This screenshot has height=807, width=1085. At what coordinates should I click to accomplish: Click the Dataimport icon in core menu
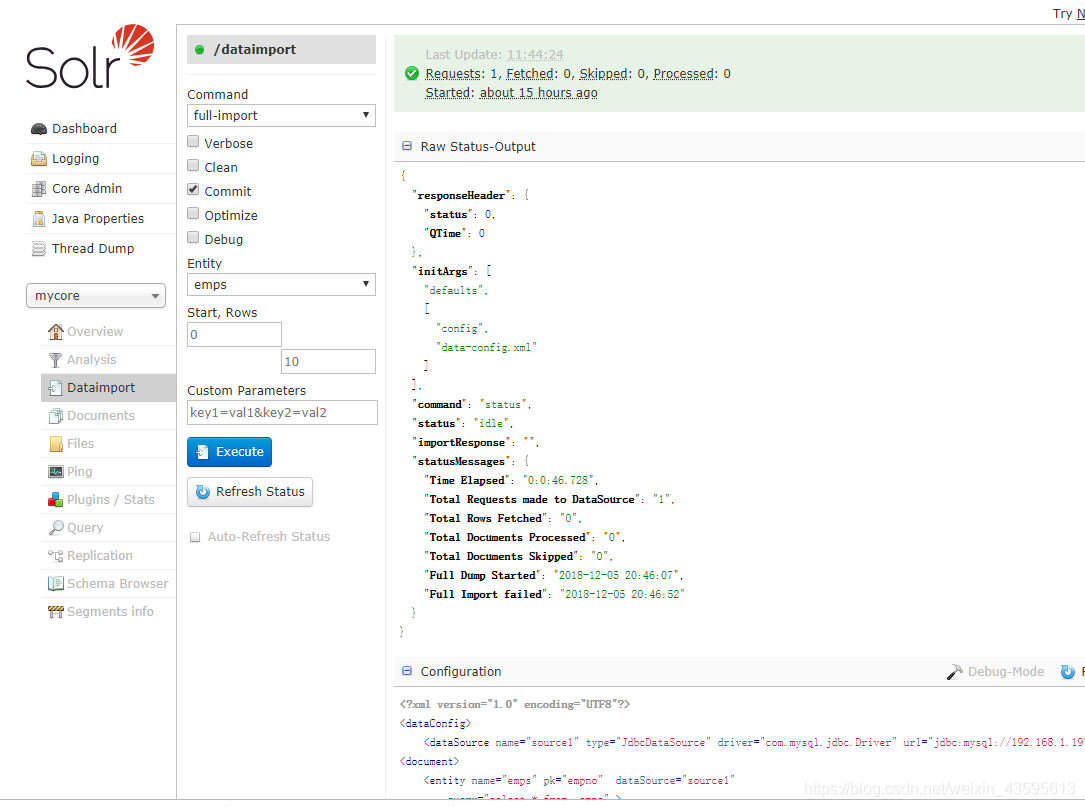[x=55, y=388]
